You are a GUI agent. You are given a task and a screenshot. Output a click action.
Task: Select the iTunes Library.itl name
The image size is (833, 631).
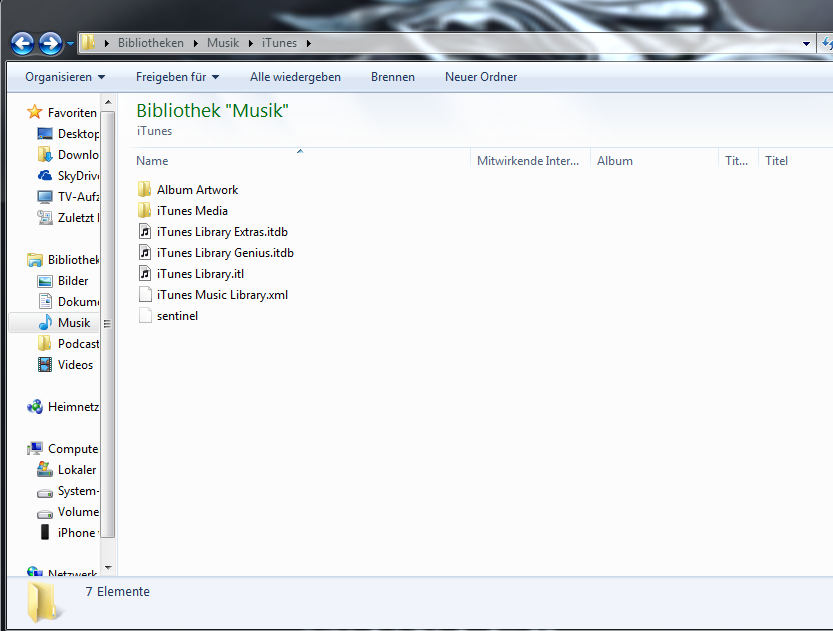[x=200, y=274]
